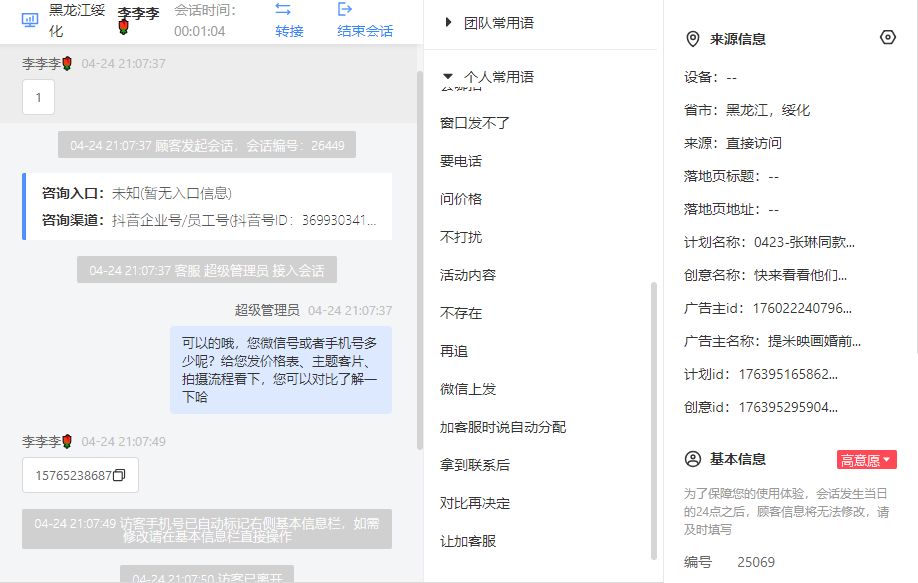Click the 落地页地址 field
The width and height of the screenshot is (918, 583).
click(x=731, y=210)
